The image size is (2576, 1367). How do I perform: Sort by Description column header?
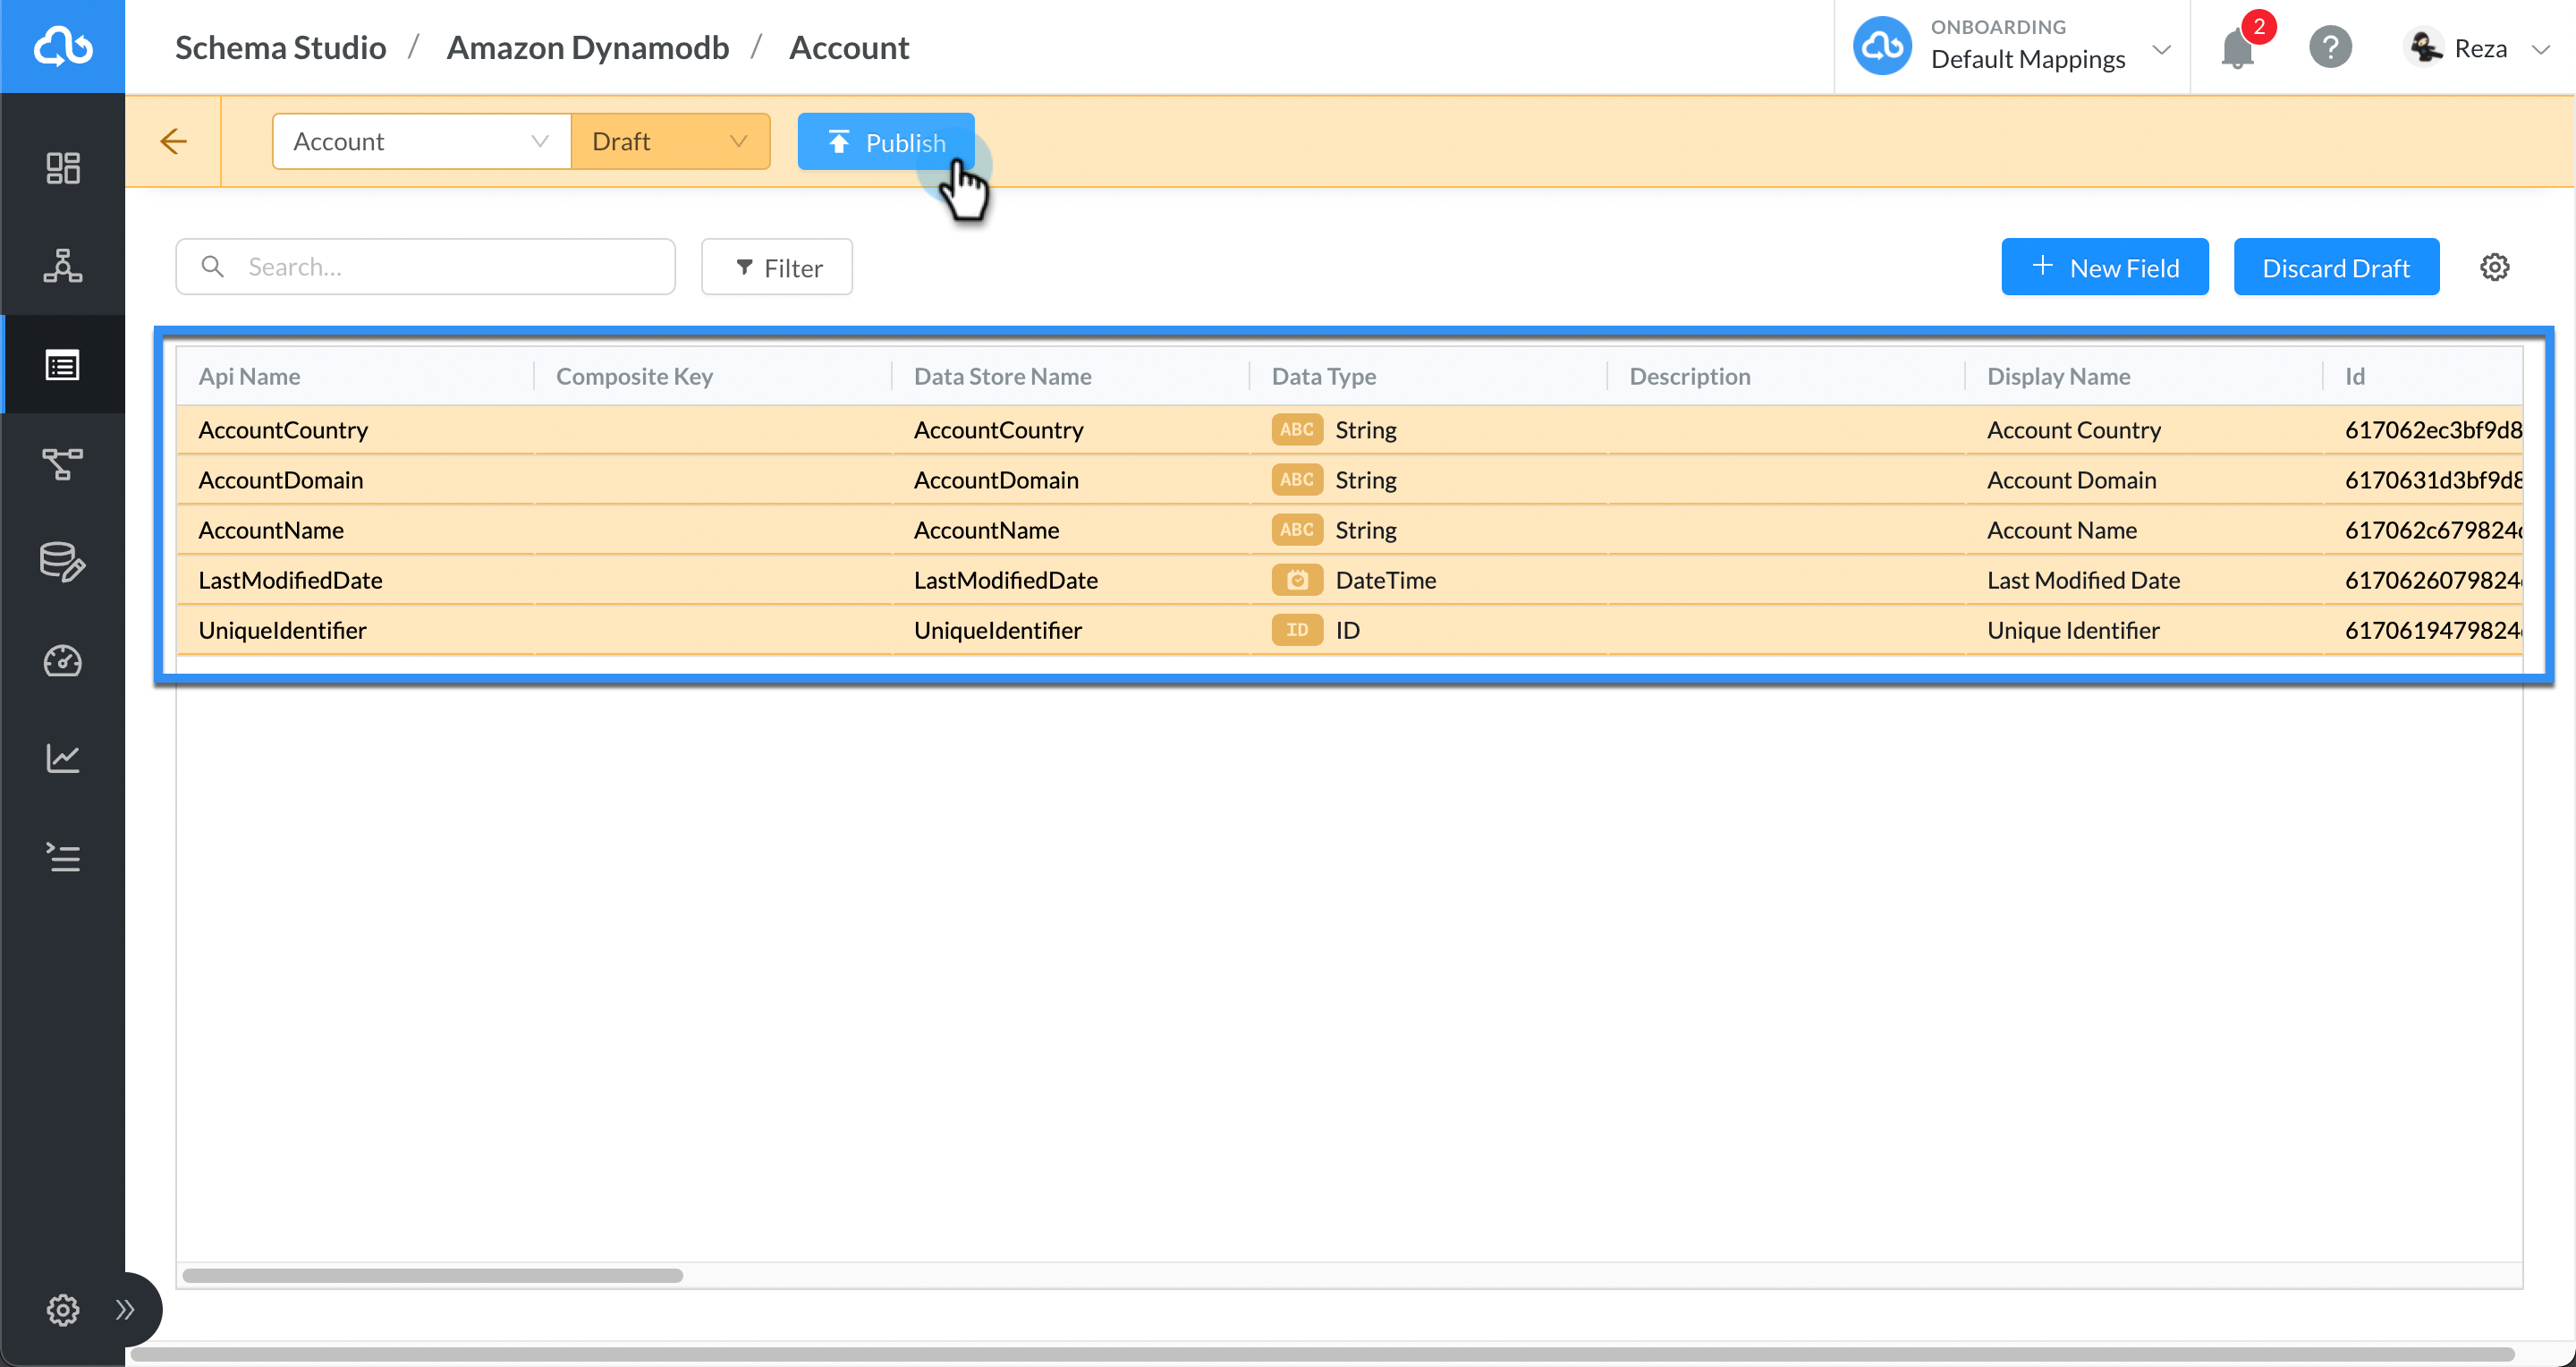pos(1689,376)
